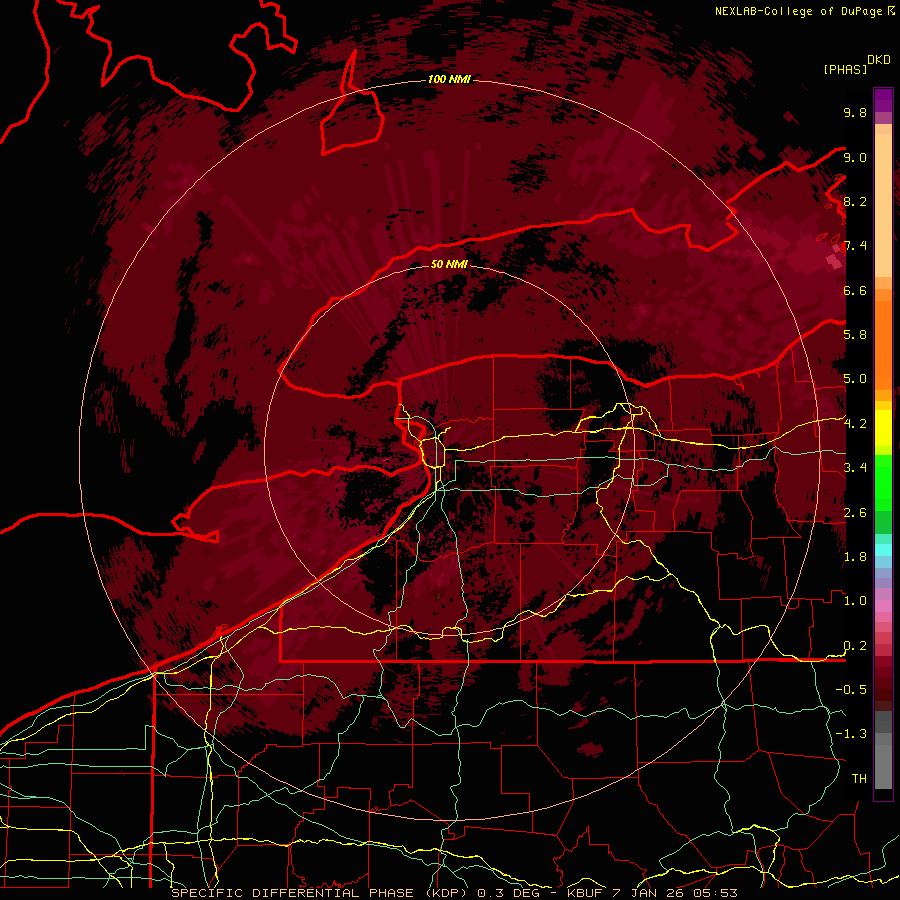The image size is (900, 900).
Task: Click the 3.4 scale value
Action: [x=855, y=468]
